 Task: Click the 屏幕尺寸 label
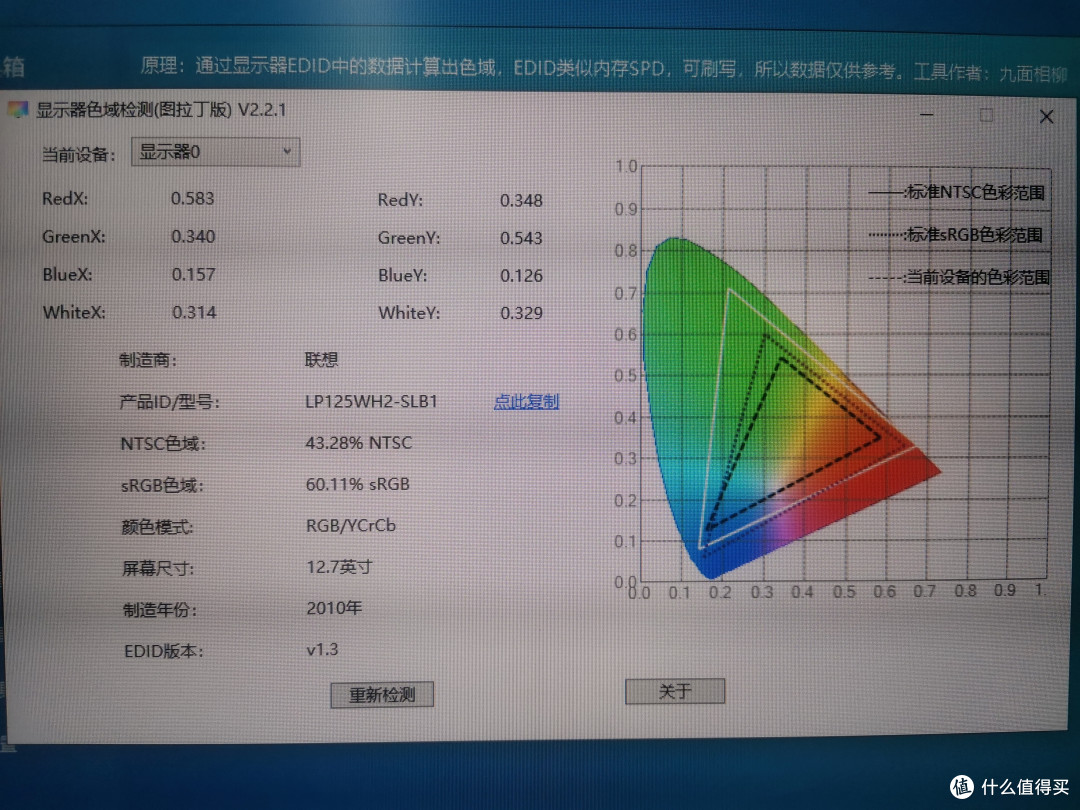(158, 569)
